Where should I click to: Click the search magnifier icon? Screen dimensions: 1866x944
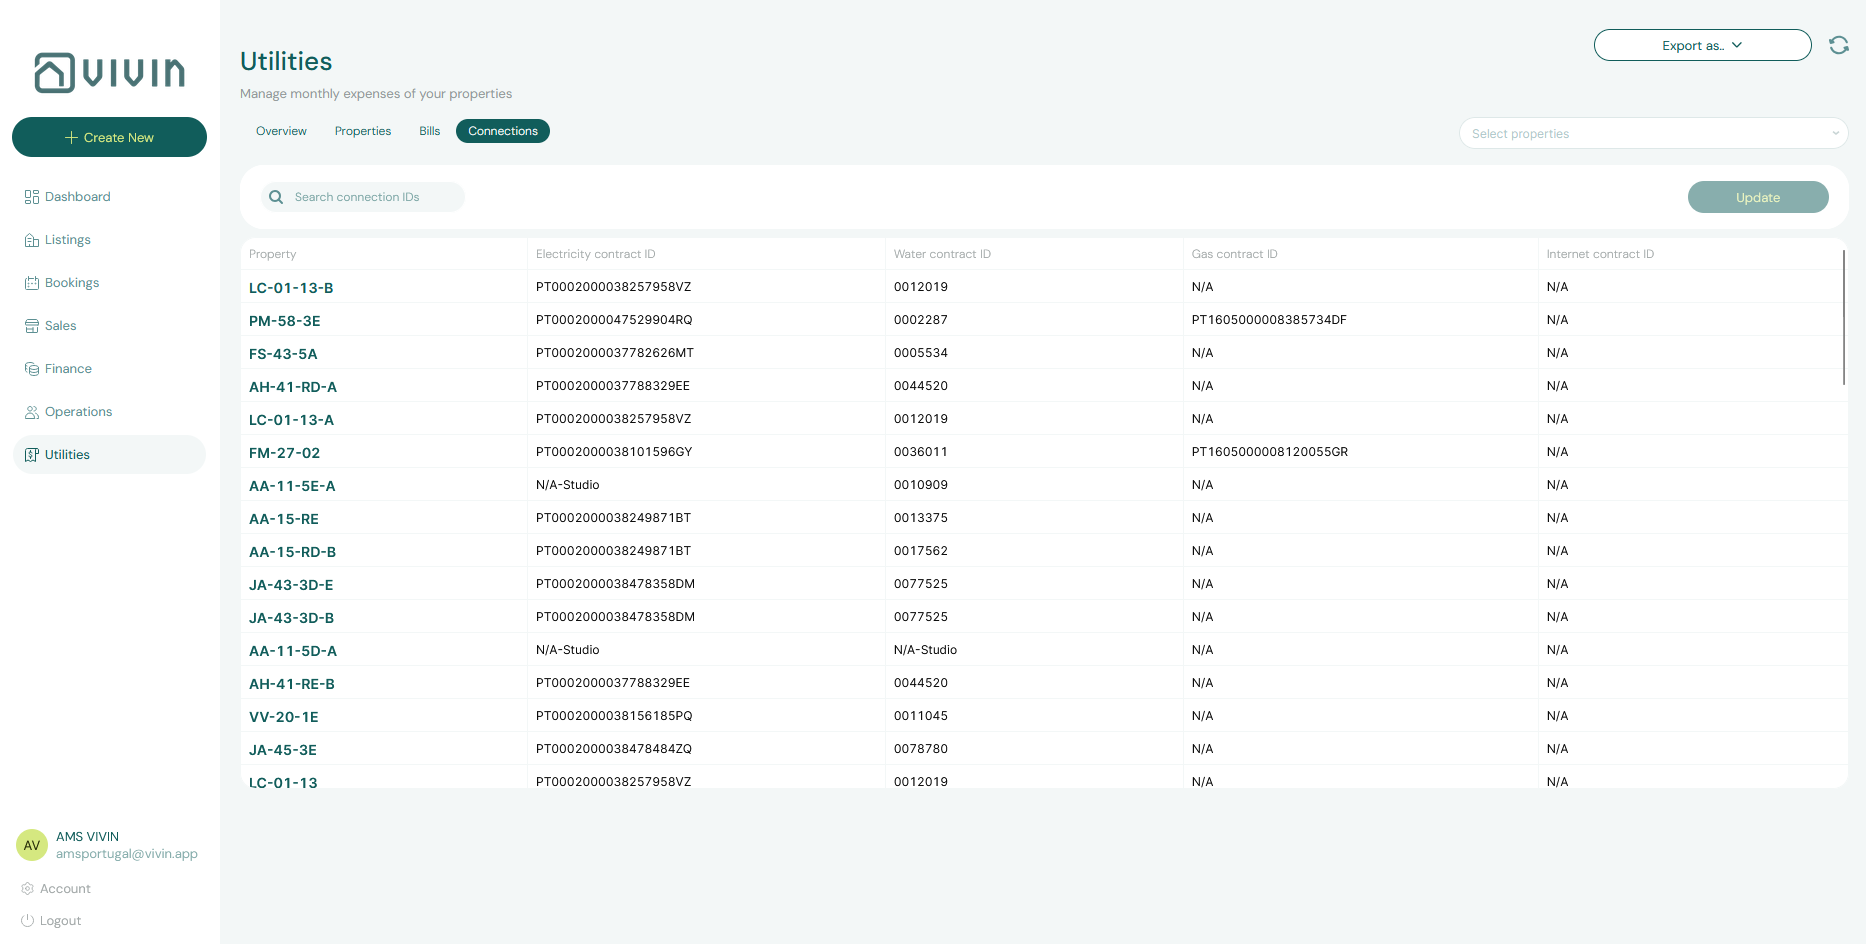pos(276,197)
